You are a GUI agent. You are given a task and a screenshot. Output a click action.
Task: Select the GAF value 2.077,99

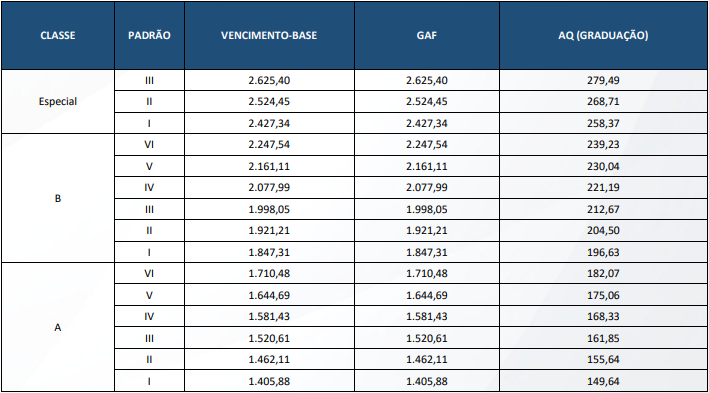[x=427, y=187]
